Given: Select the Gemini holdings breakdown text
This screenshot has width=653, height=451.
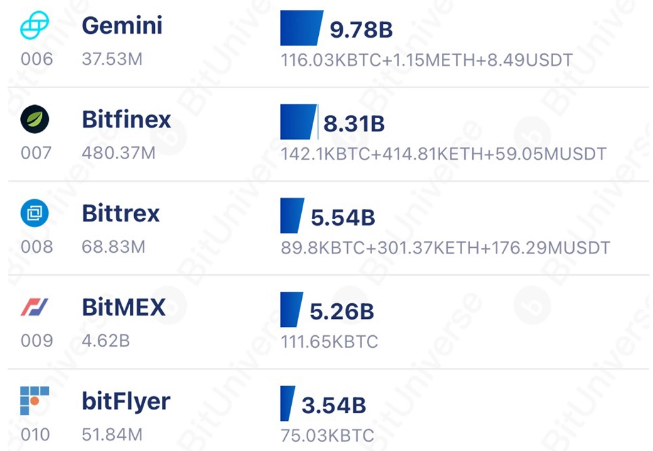Looking at the screenshot, I should coord(426,60).
